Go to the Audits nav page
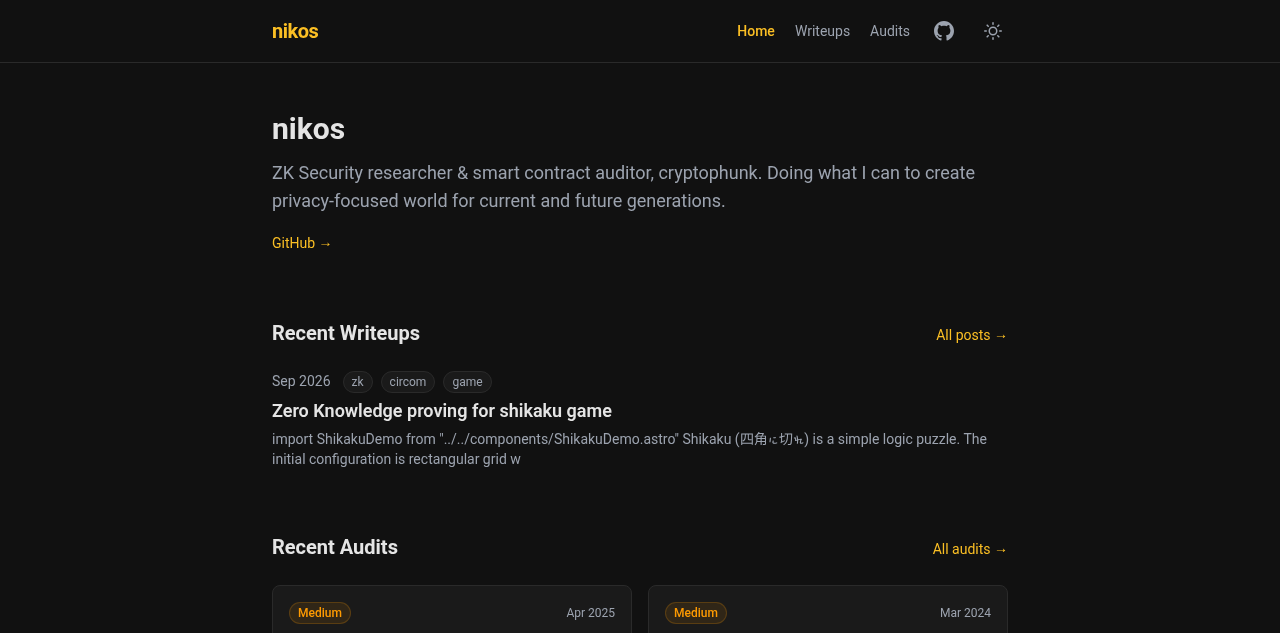1280x633 pixels. point(890,31)
